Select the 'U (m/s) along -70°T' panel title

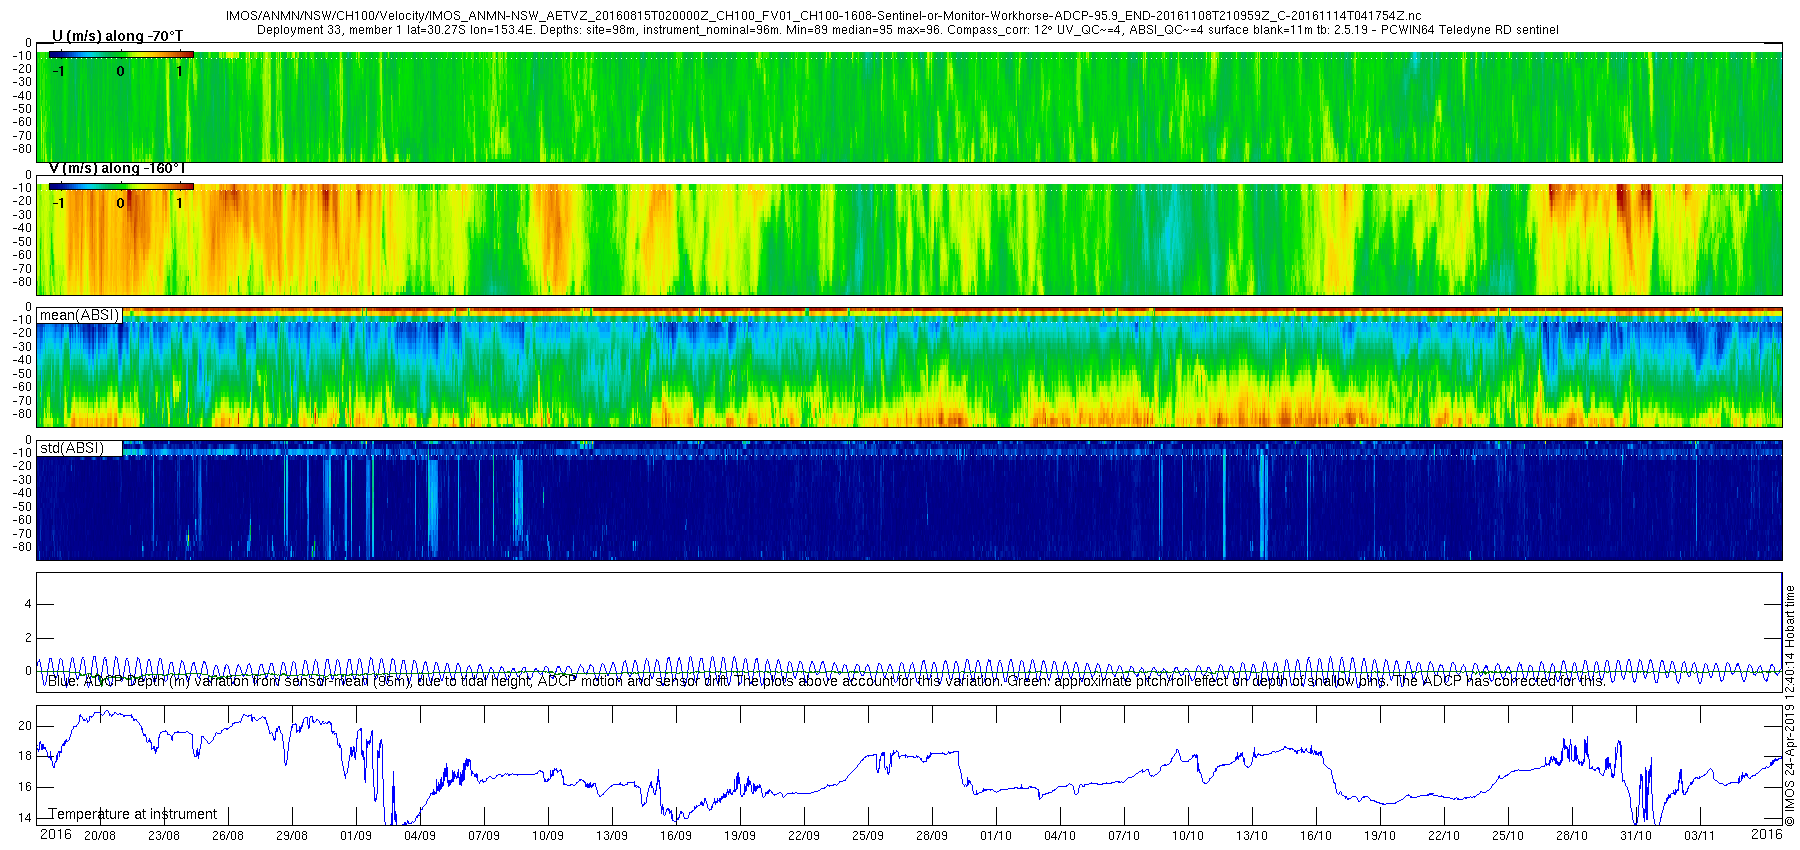pyautogui.click(x=117, y=36)
